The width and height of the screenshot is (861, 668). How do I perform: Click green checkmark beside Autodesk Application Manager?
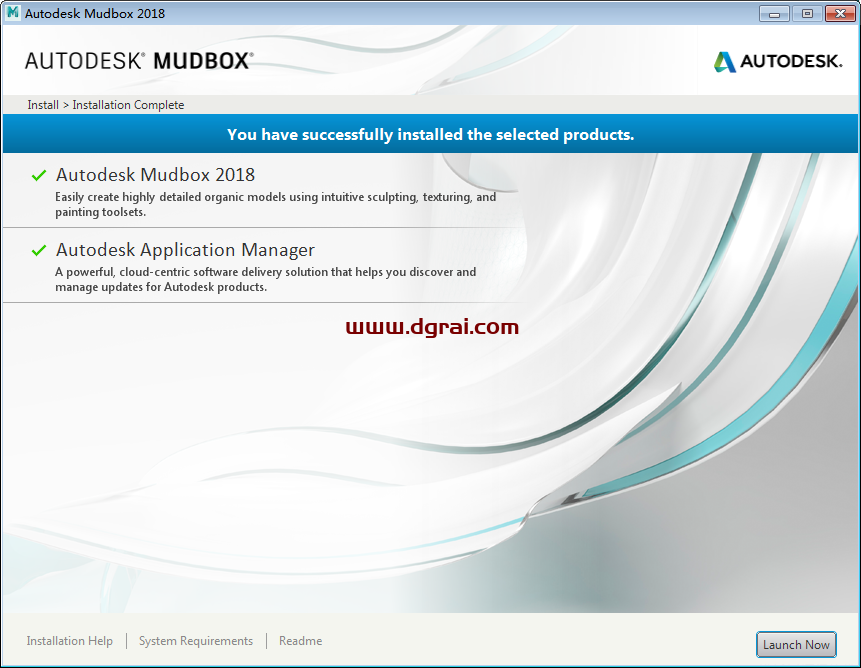pos(38,250)
